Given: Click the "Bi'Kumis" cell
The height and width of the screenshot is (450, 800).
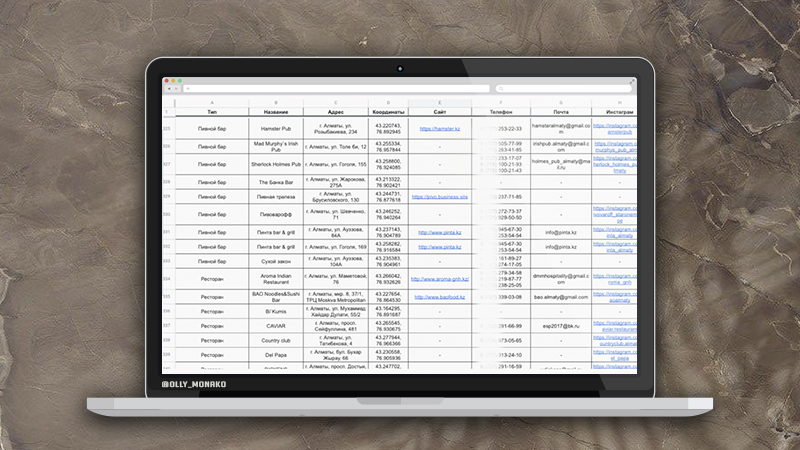Looking at the screenshot, I should pos(276,311).
